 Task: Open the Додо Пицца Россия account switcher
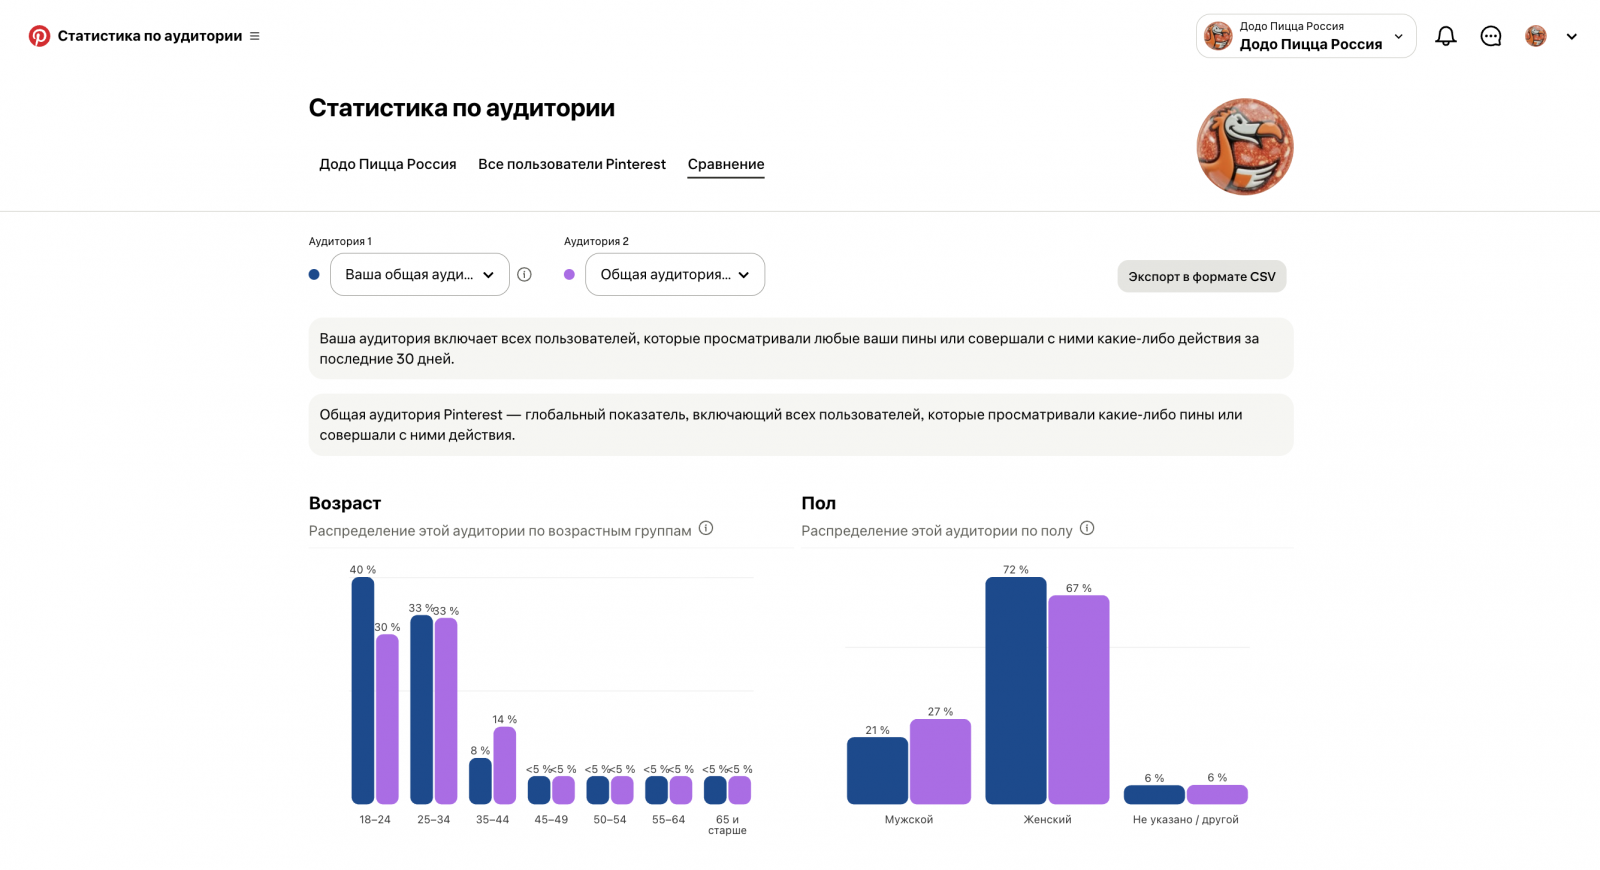pyautogui.click(x=1306, y=36)
